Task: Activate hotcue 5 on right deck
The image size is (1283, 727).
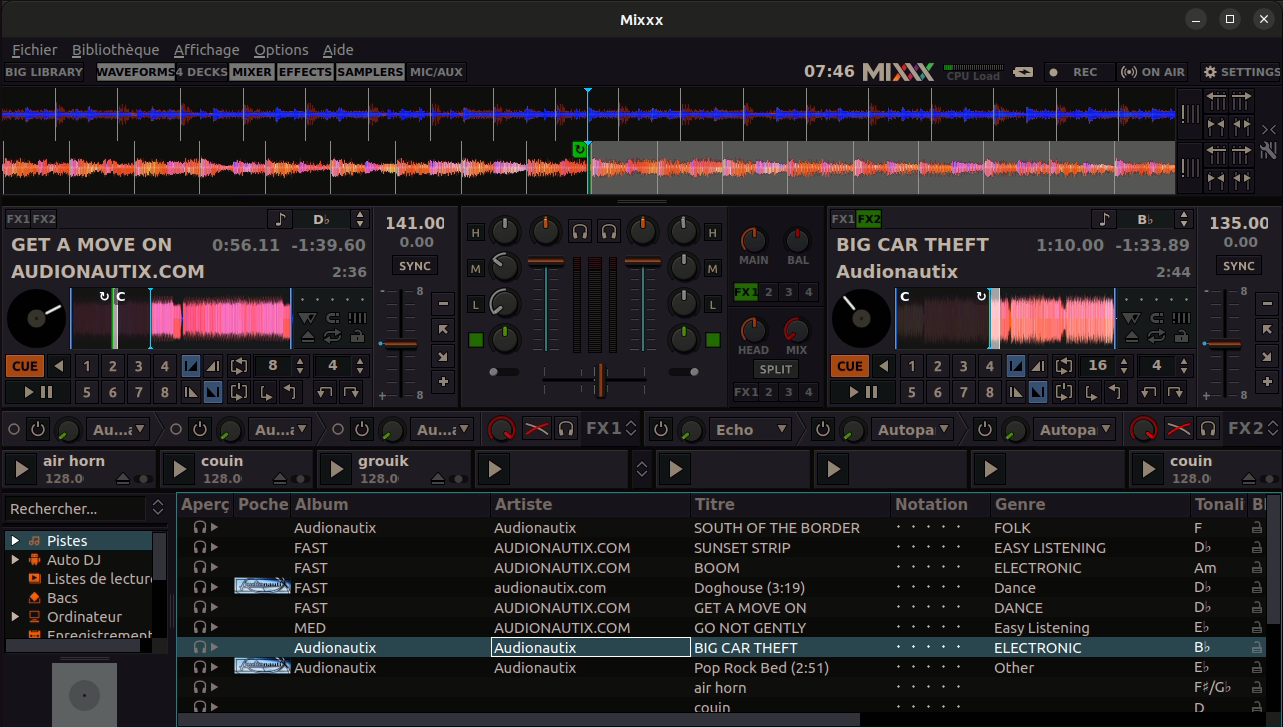Action: pyautogui.click(x=912, y=392)
